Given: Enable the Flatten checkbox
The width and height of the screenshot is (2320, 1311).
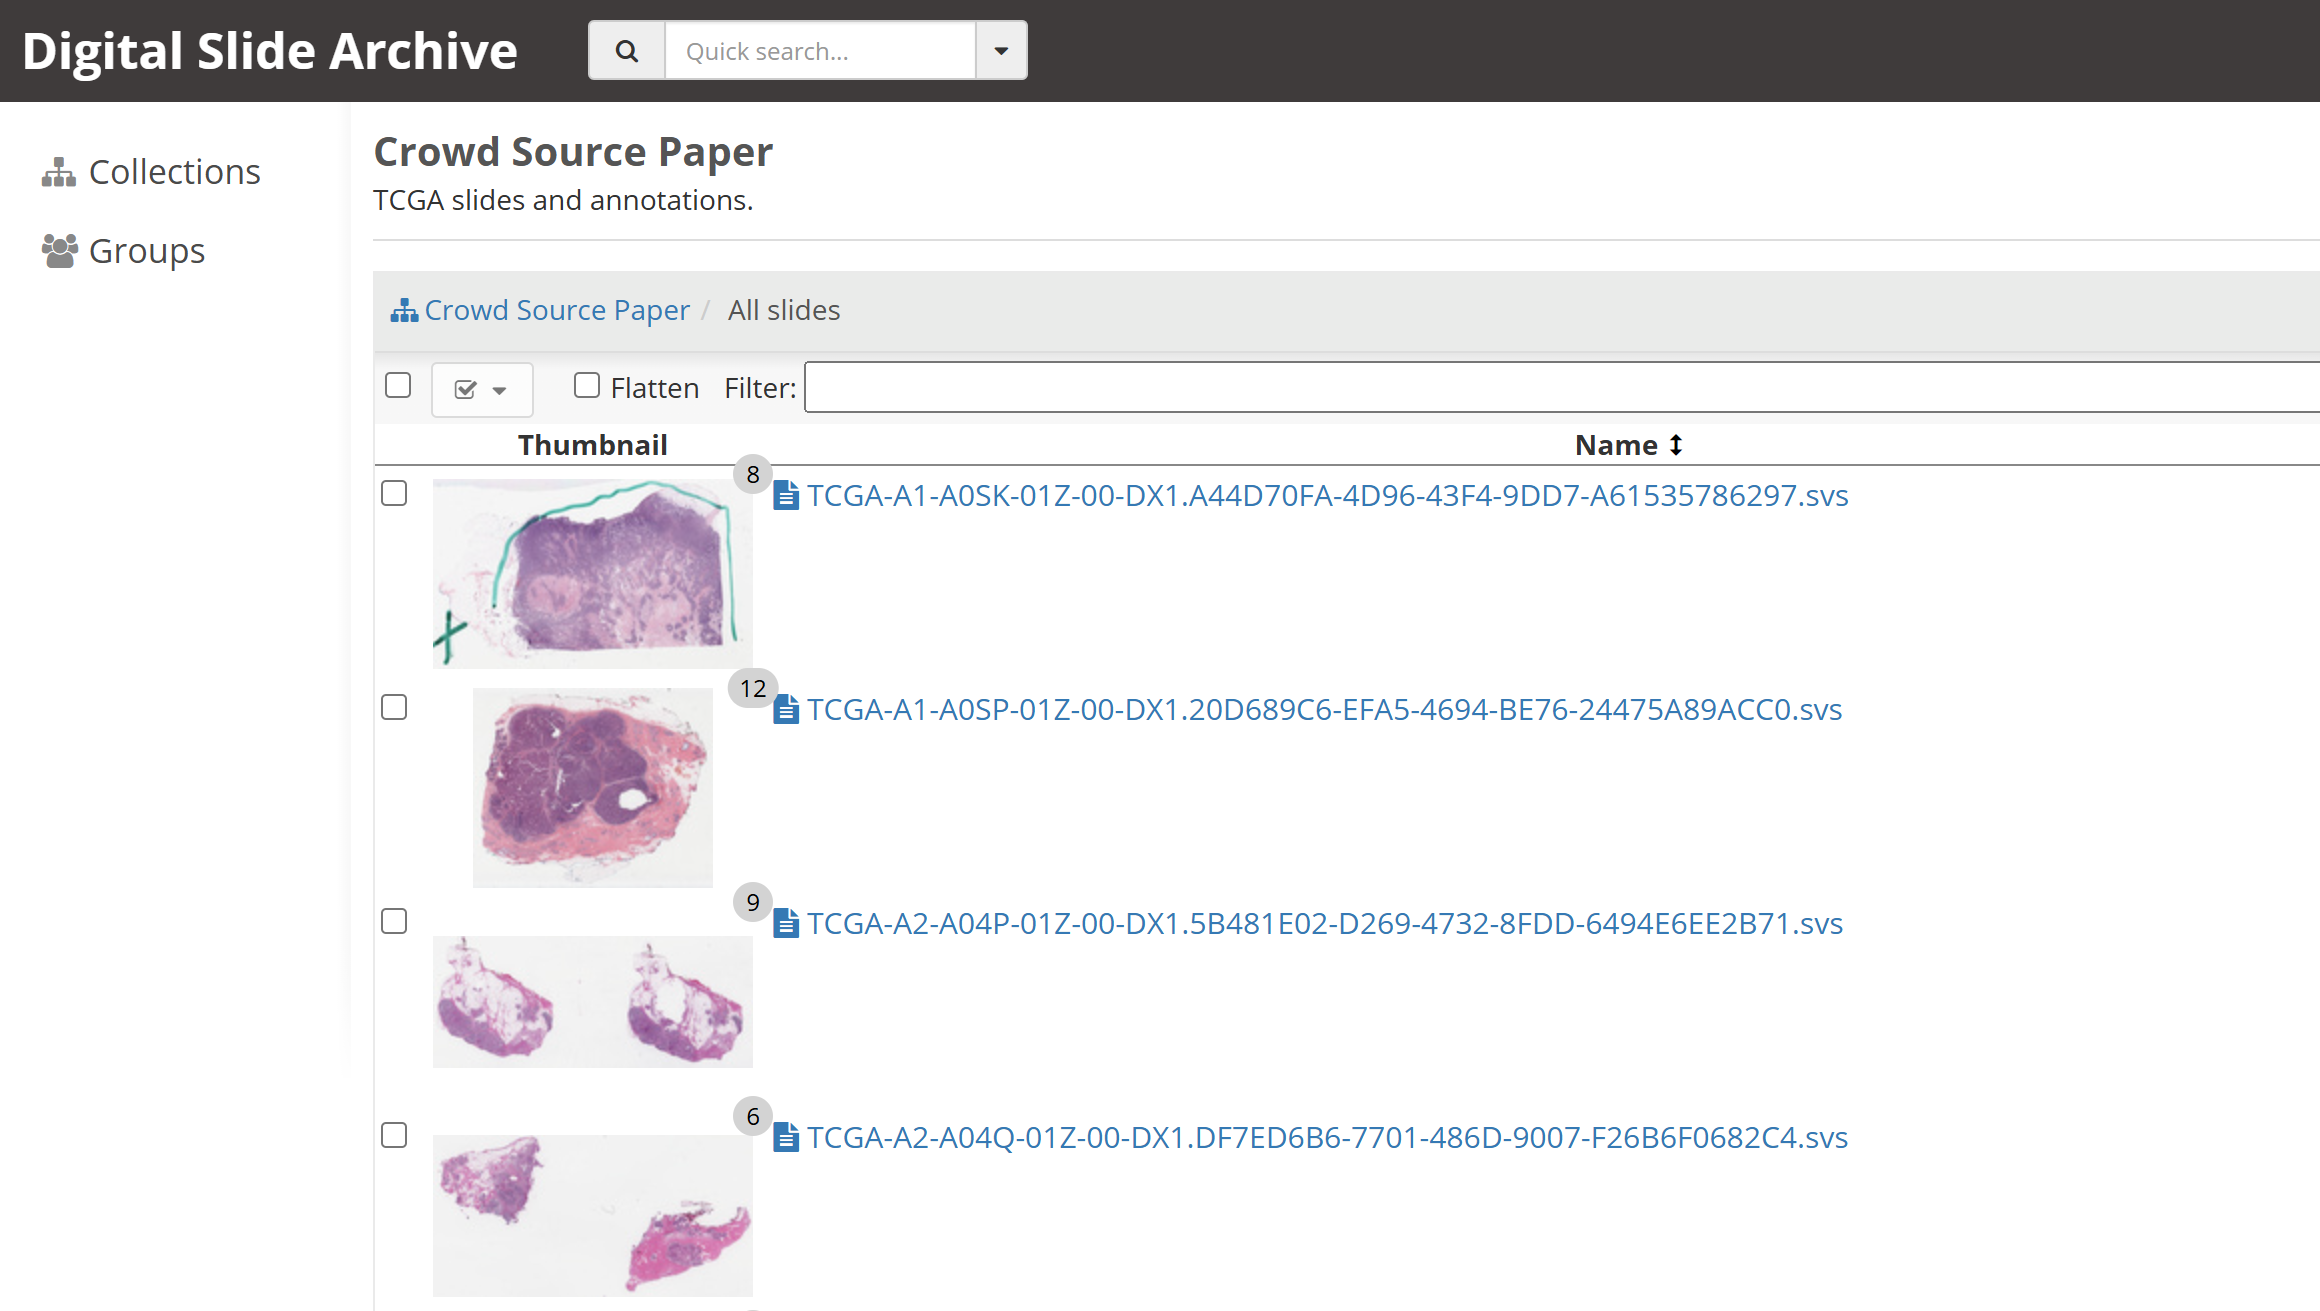Looking at the screenshot, I should [x=587, y=385].
